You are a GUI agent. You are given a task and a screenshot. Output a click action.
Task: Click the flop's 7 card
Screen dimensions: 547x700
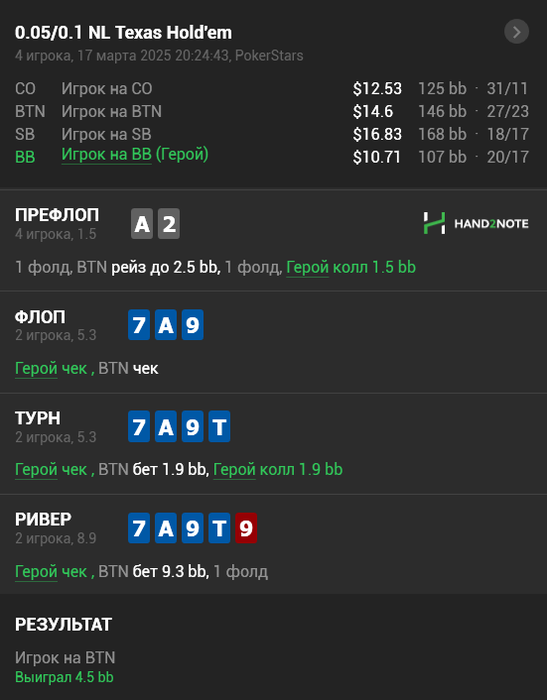click(x=139, y=325)
